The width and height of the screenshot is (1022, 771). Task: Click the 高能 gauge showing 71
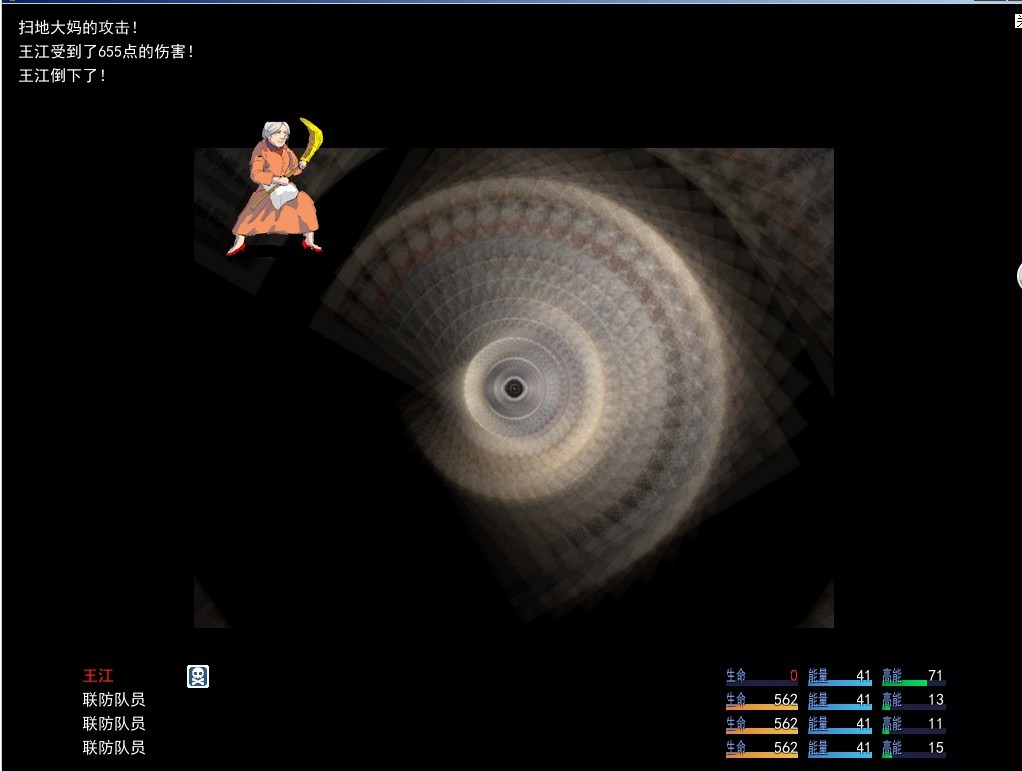(x=913, y=676)
